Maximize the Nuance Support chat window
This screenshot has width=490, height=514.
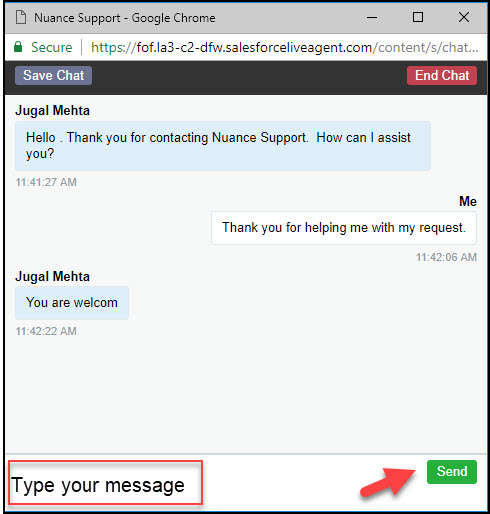418,17
